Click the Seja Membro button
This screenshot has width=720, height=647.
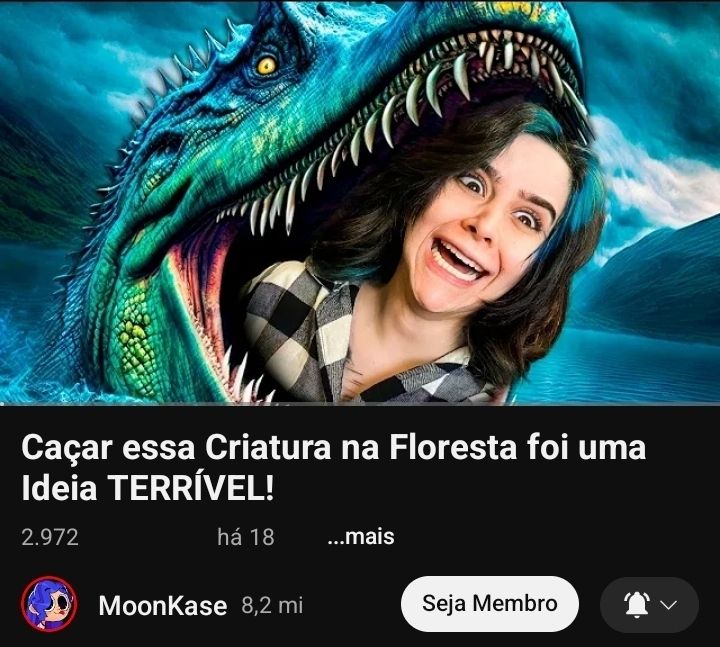click(489, 603)
